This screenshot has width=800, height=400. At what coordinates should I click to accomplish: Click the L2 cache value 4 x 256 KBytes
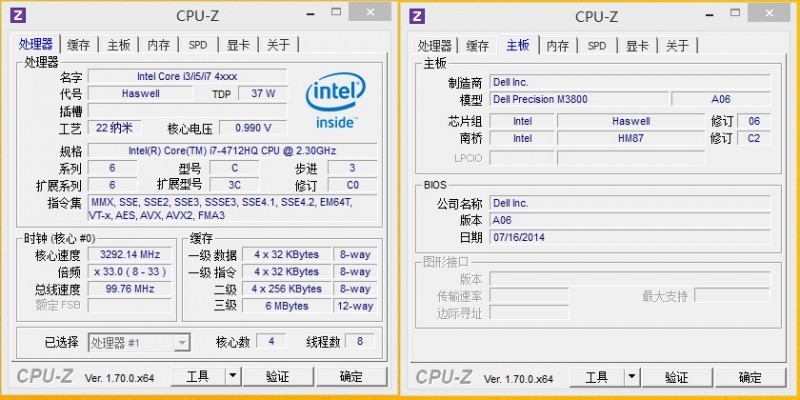[286, 289]
